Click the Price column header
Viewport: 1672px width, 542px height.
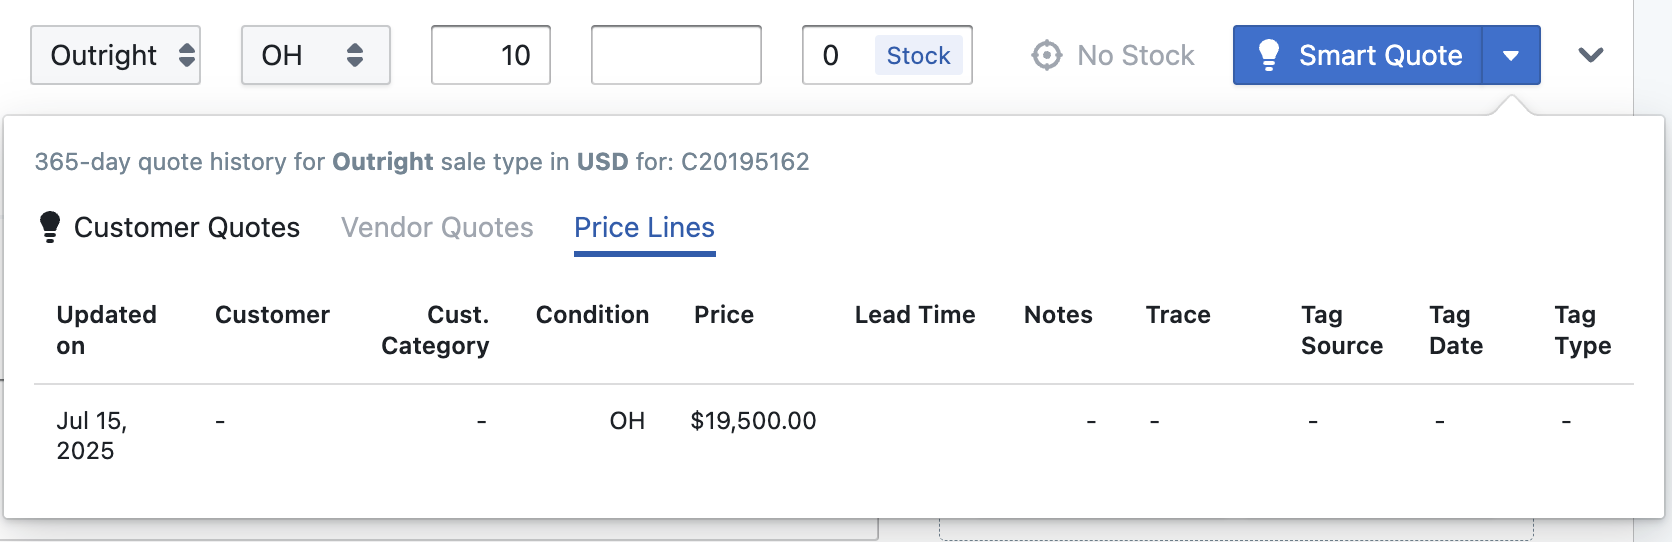[724, 315]
